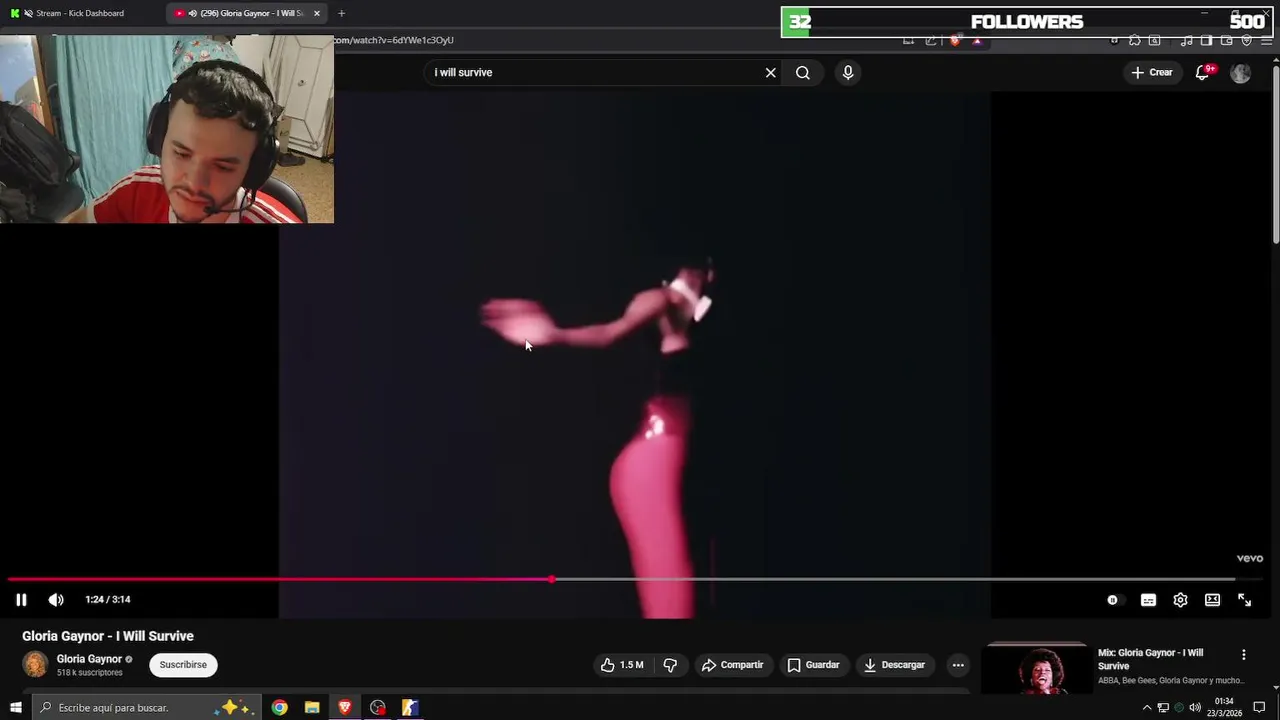Open the system volume tray icon

(x=1195, y=708)
